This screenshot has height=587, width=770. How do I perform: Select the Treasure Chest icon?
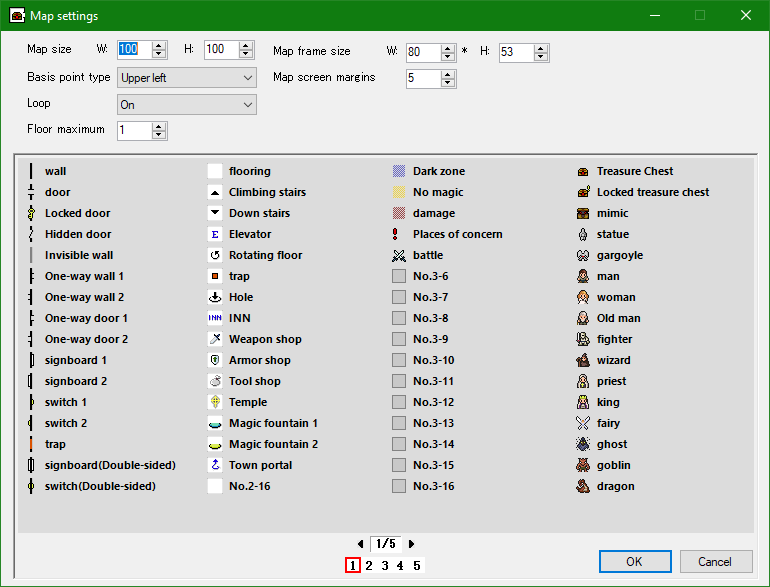(583, 171)
